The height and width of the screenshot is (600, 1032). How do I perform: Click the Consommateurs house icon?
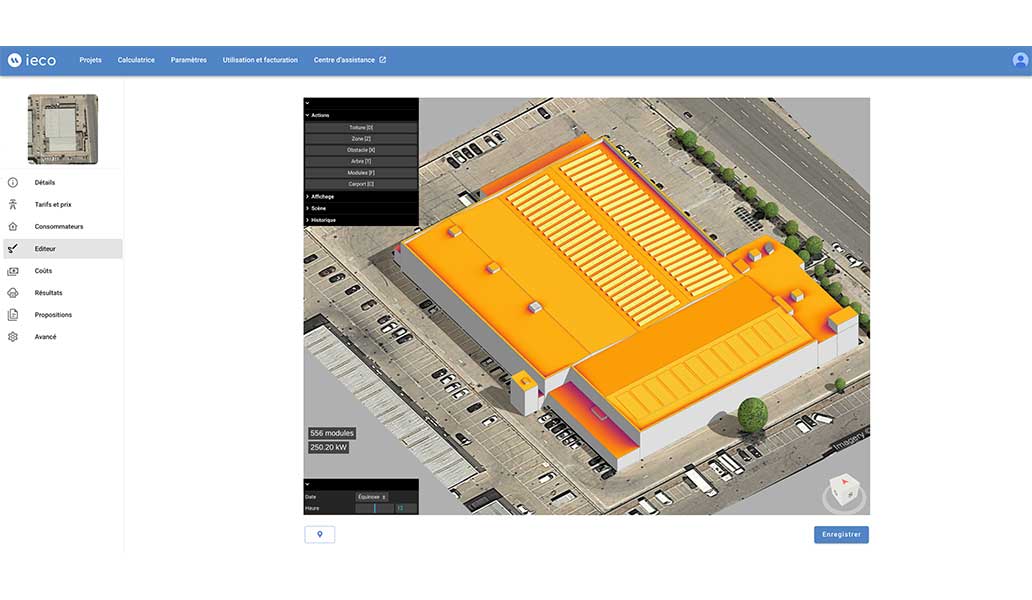tap(13, 227)
